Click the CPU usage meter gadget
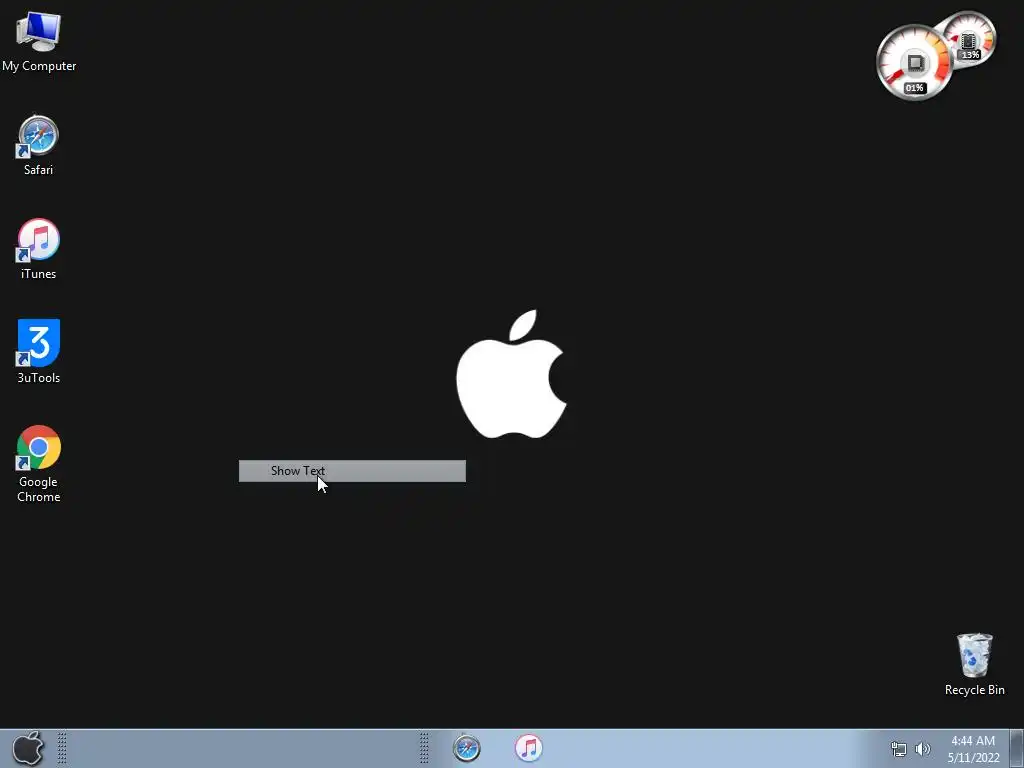 point(913,63)
